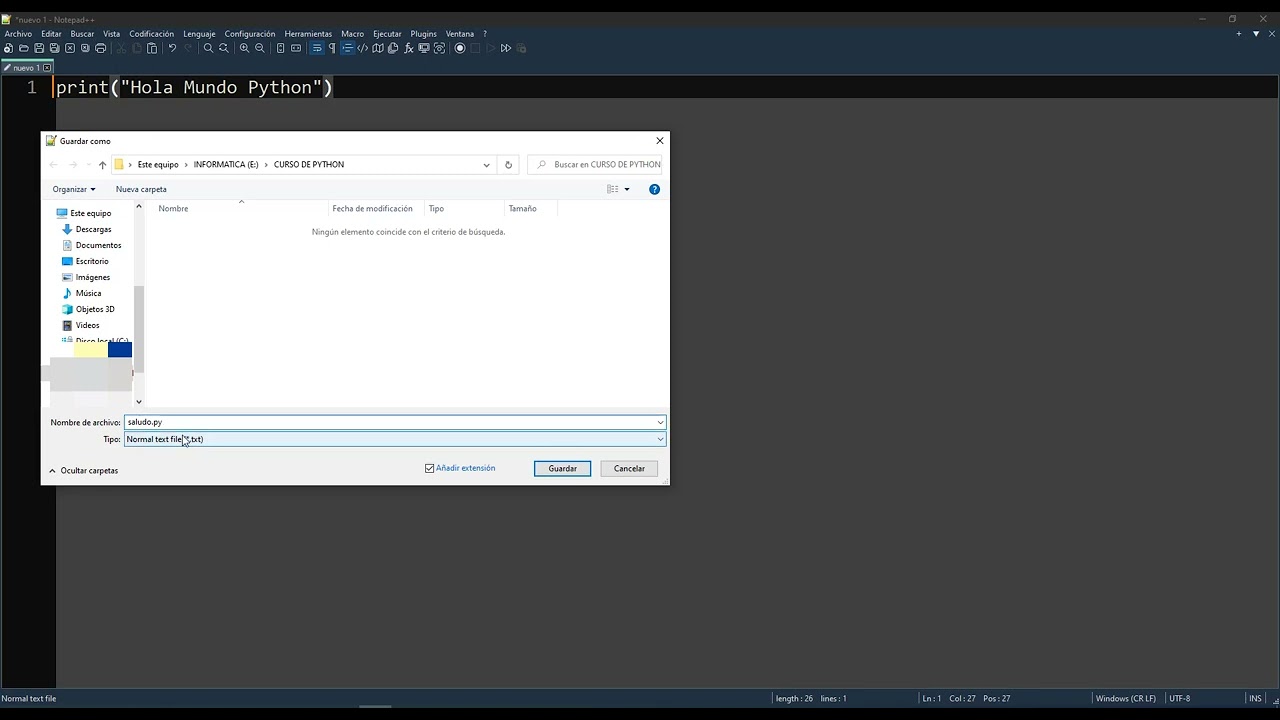This screenshot has width=1280, height=720.
Task: Click the Zoom out toolbar icon
Action: pyautogui.click(x=260, y=48)
